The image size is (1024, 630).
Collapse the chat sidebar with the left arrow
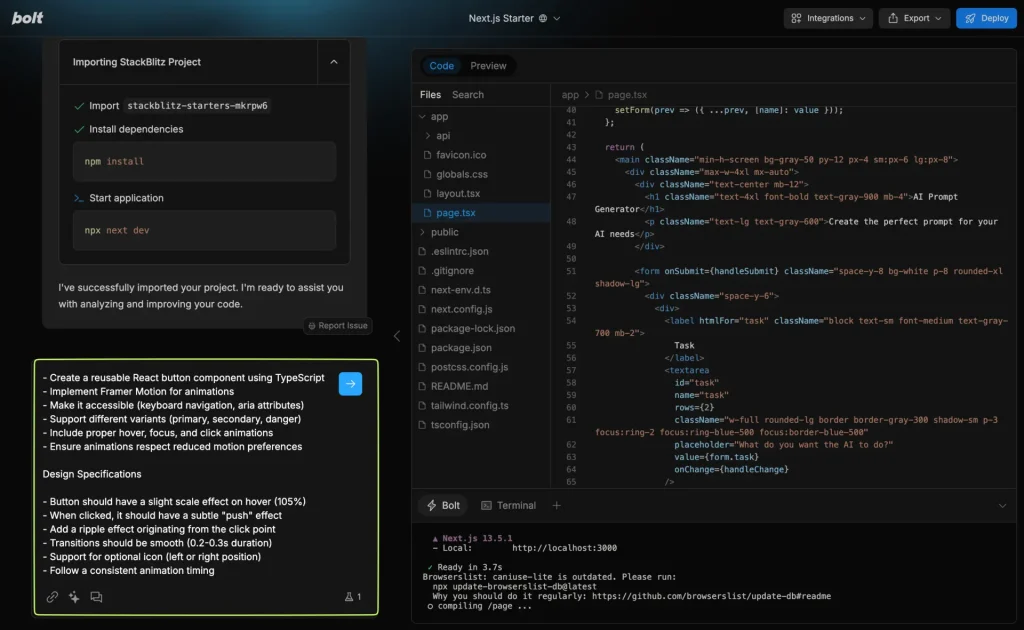(396, 336)
